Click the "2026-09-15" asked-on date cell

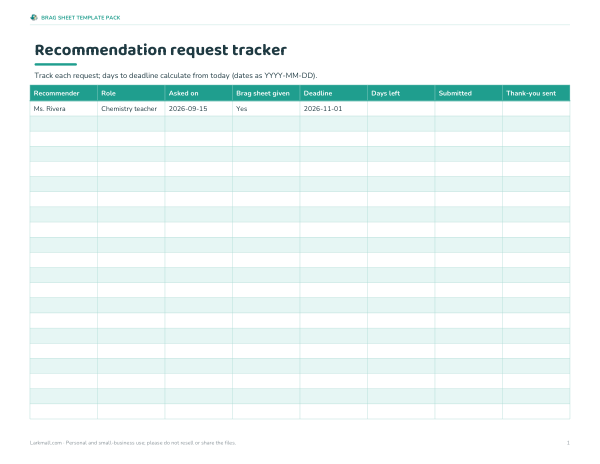199,109
